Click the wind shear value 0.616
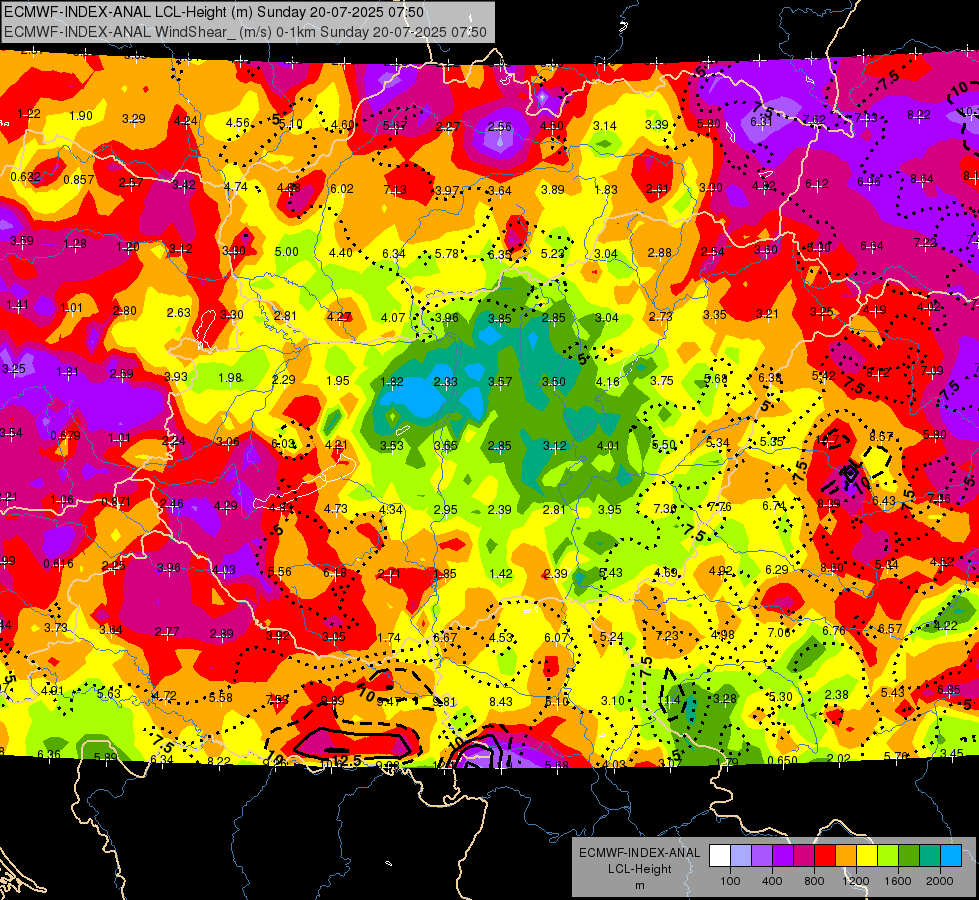Viewport: 979px width, 900px height. pos(58,564)
